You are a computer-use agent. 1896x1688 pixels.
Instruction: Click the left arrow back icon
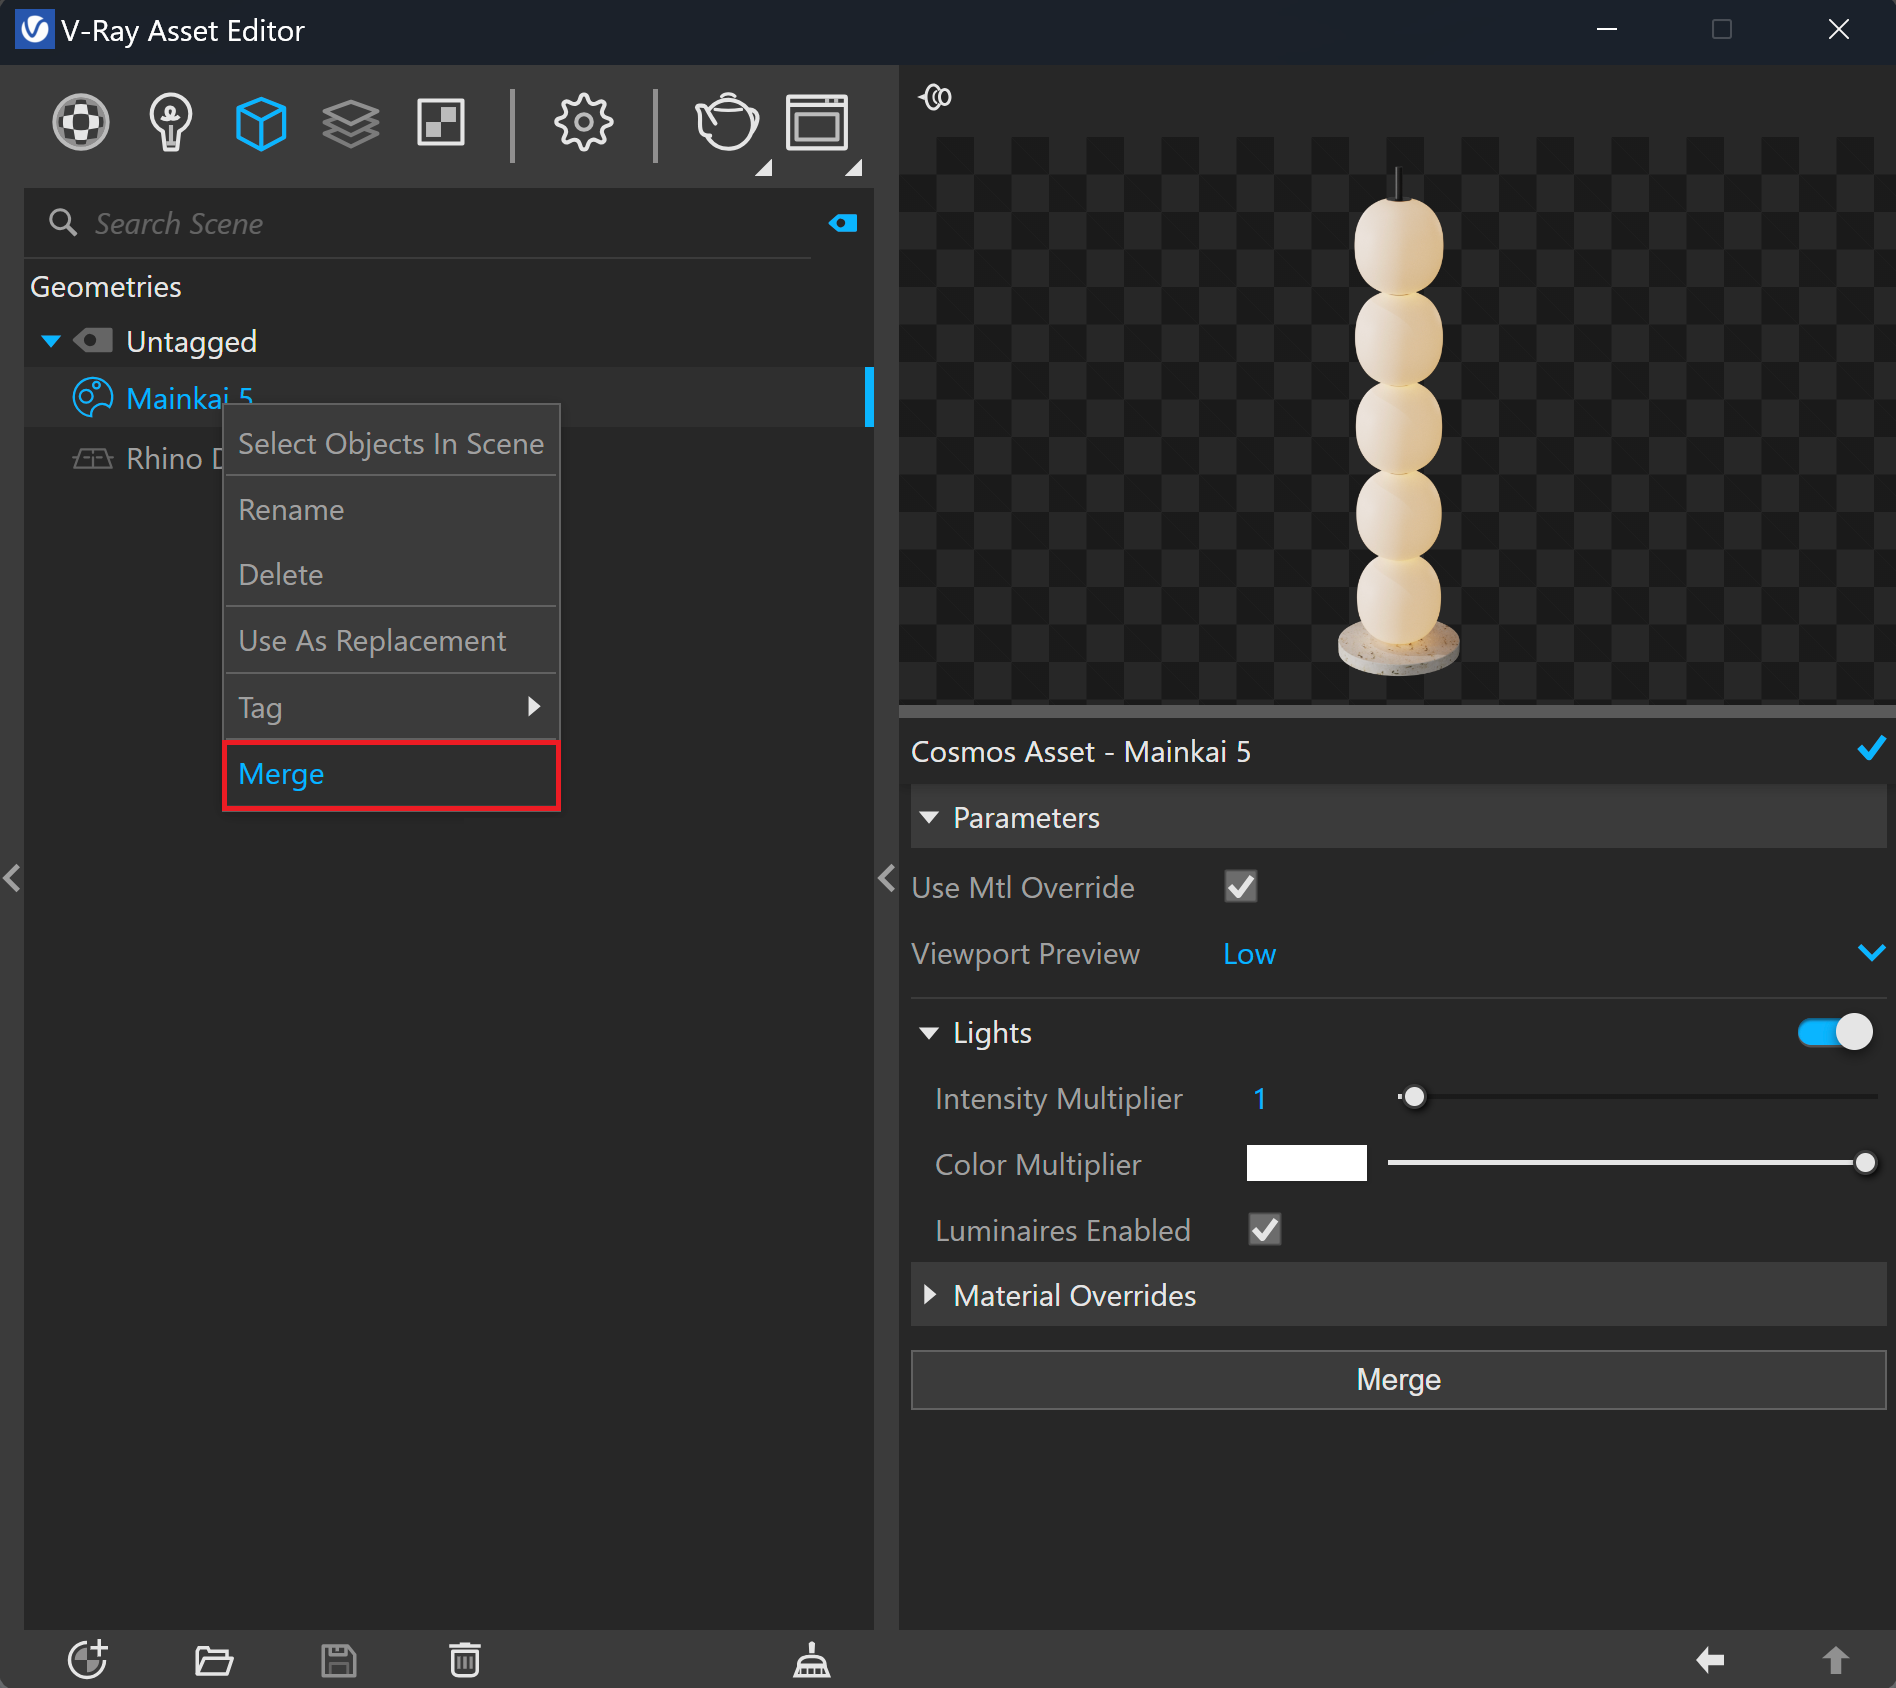pyautogui.click(x=1710, y=1660)
